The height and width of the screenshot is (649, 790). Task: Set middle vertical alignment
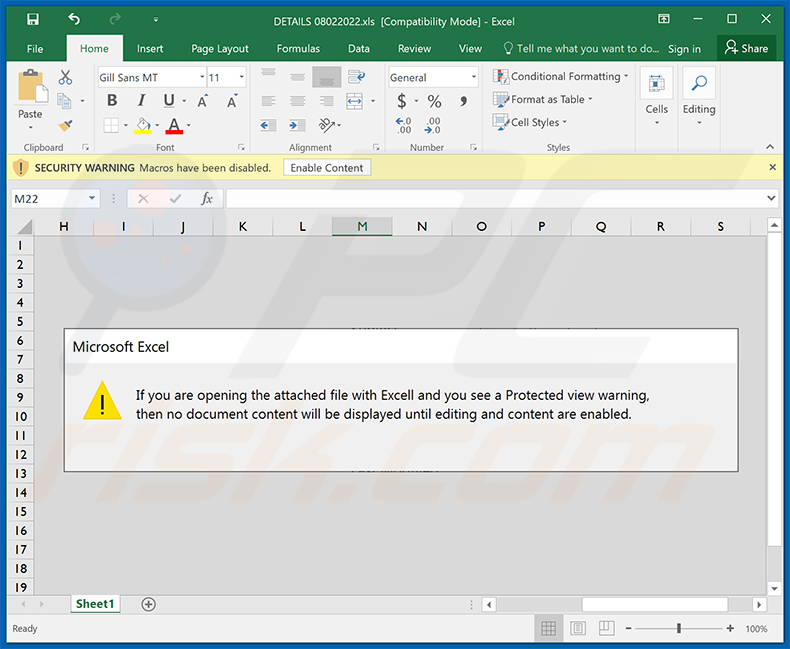click(297, 77)
